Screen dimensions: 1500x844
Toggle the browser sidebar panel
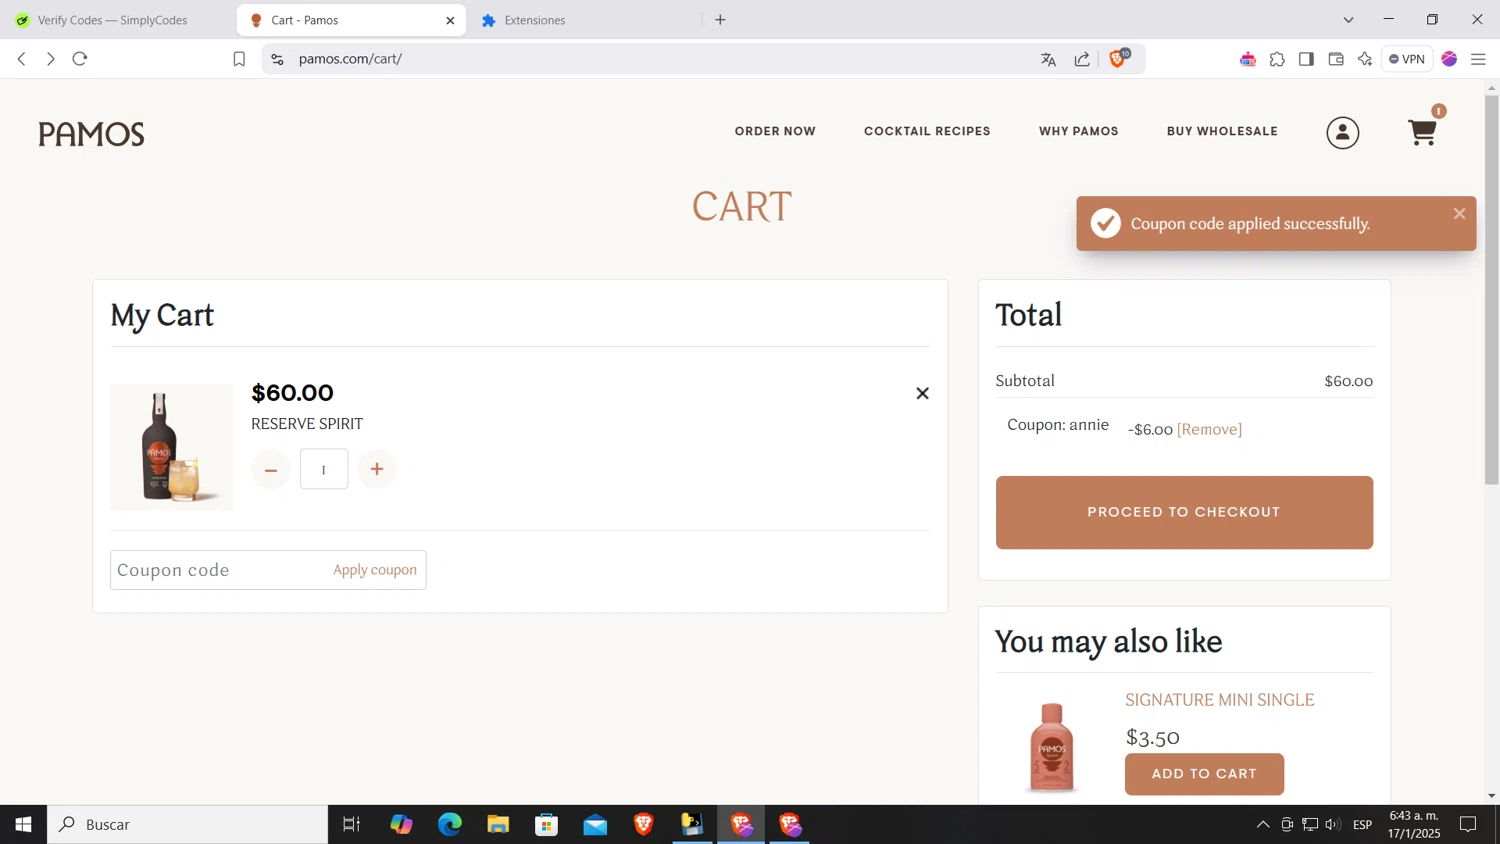(x=1306, y=59)
